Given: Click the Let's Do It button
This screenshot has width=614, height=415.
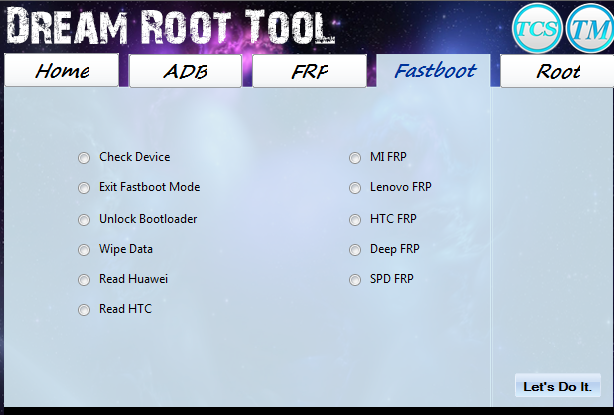Looking at the screenshot, I should [558, 386].
